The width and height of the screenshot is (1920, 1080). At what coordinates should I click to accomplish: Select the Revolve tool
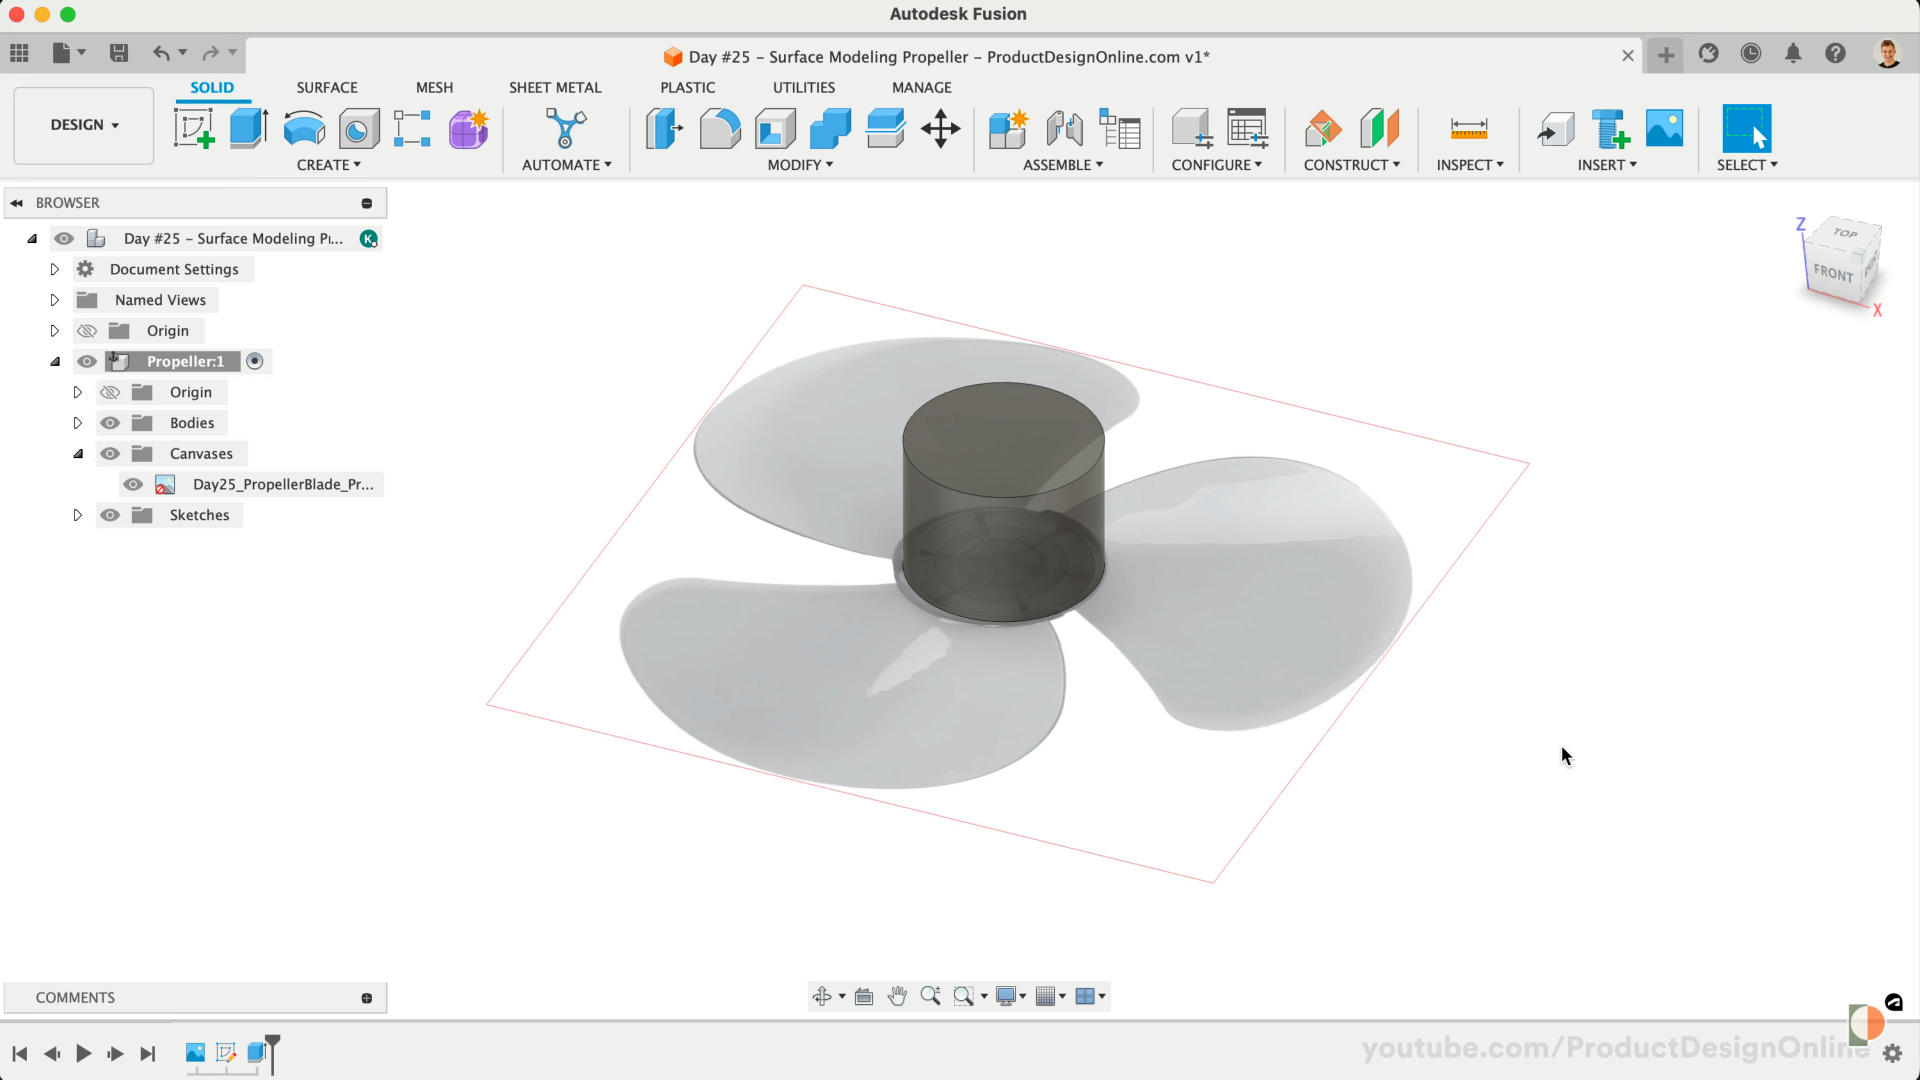click(x=304, y=129)
